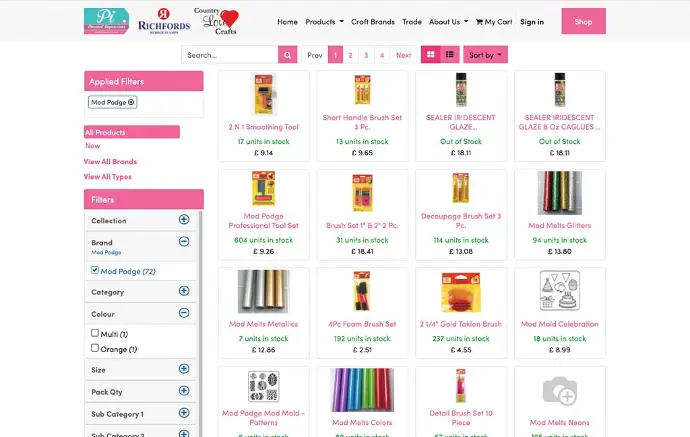Expand the Sub Category 1 filter
The image size is (690, 437).
[x=184, y=413]
